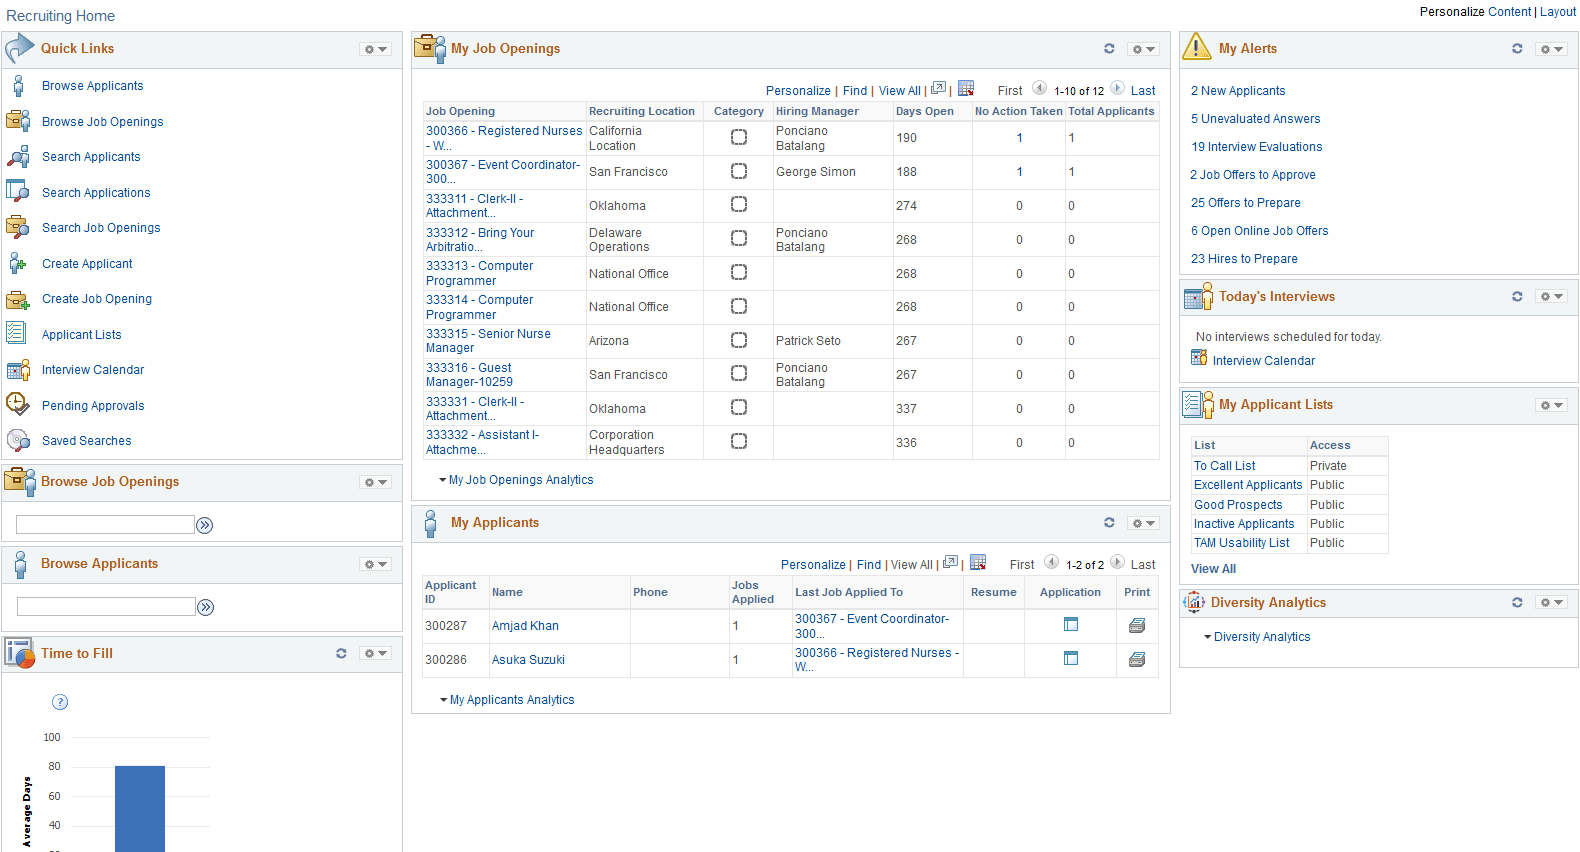1580x852 pixels.
Task: Check Category box for 300366 Registered Nurses
Action: (739, 138)
